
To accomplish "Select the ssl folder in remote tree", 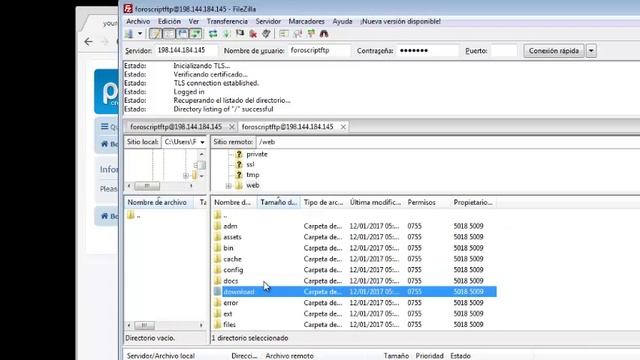I will 250,164.
